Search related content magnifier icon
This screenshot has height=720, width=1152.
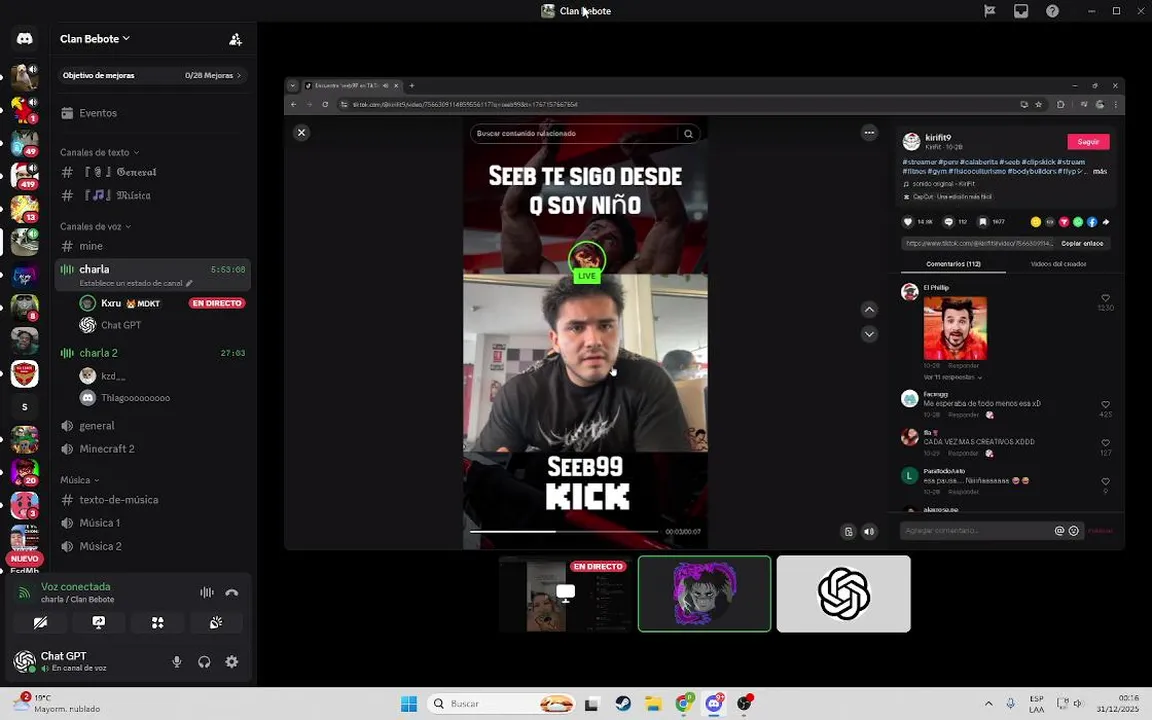pos(688,134)
